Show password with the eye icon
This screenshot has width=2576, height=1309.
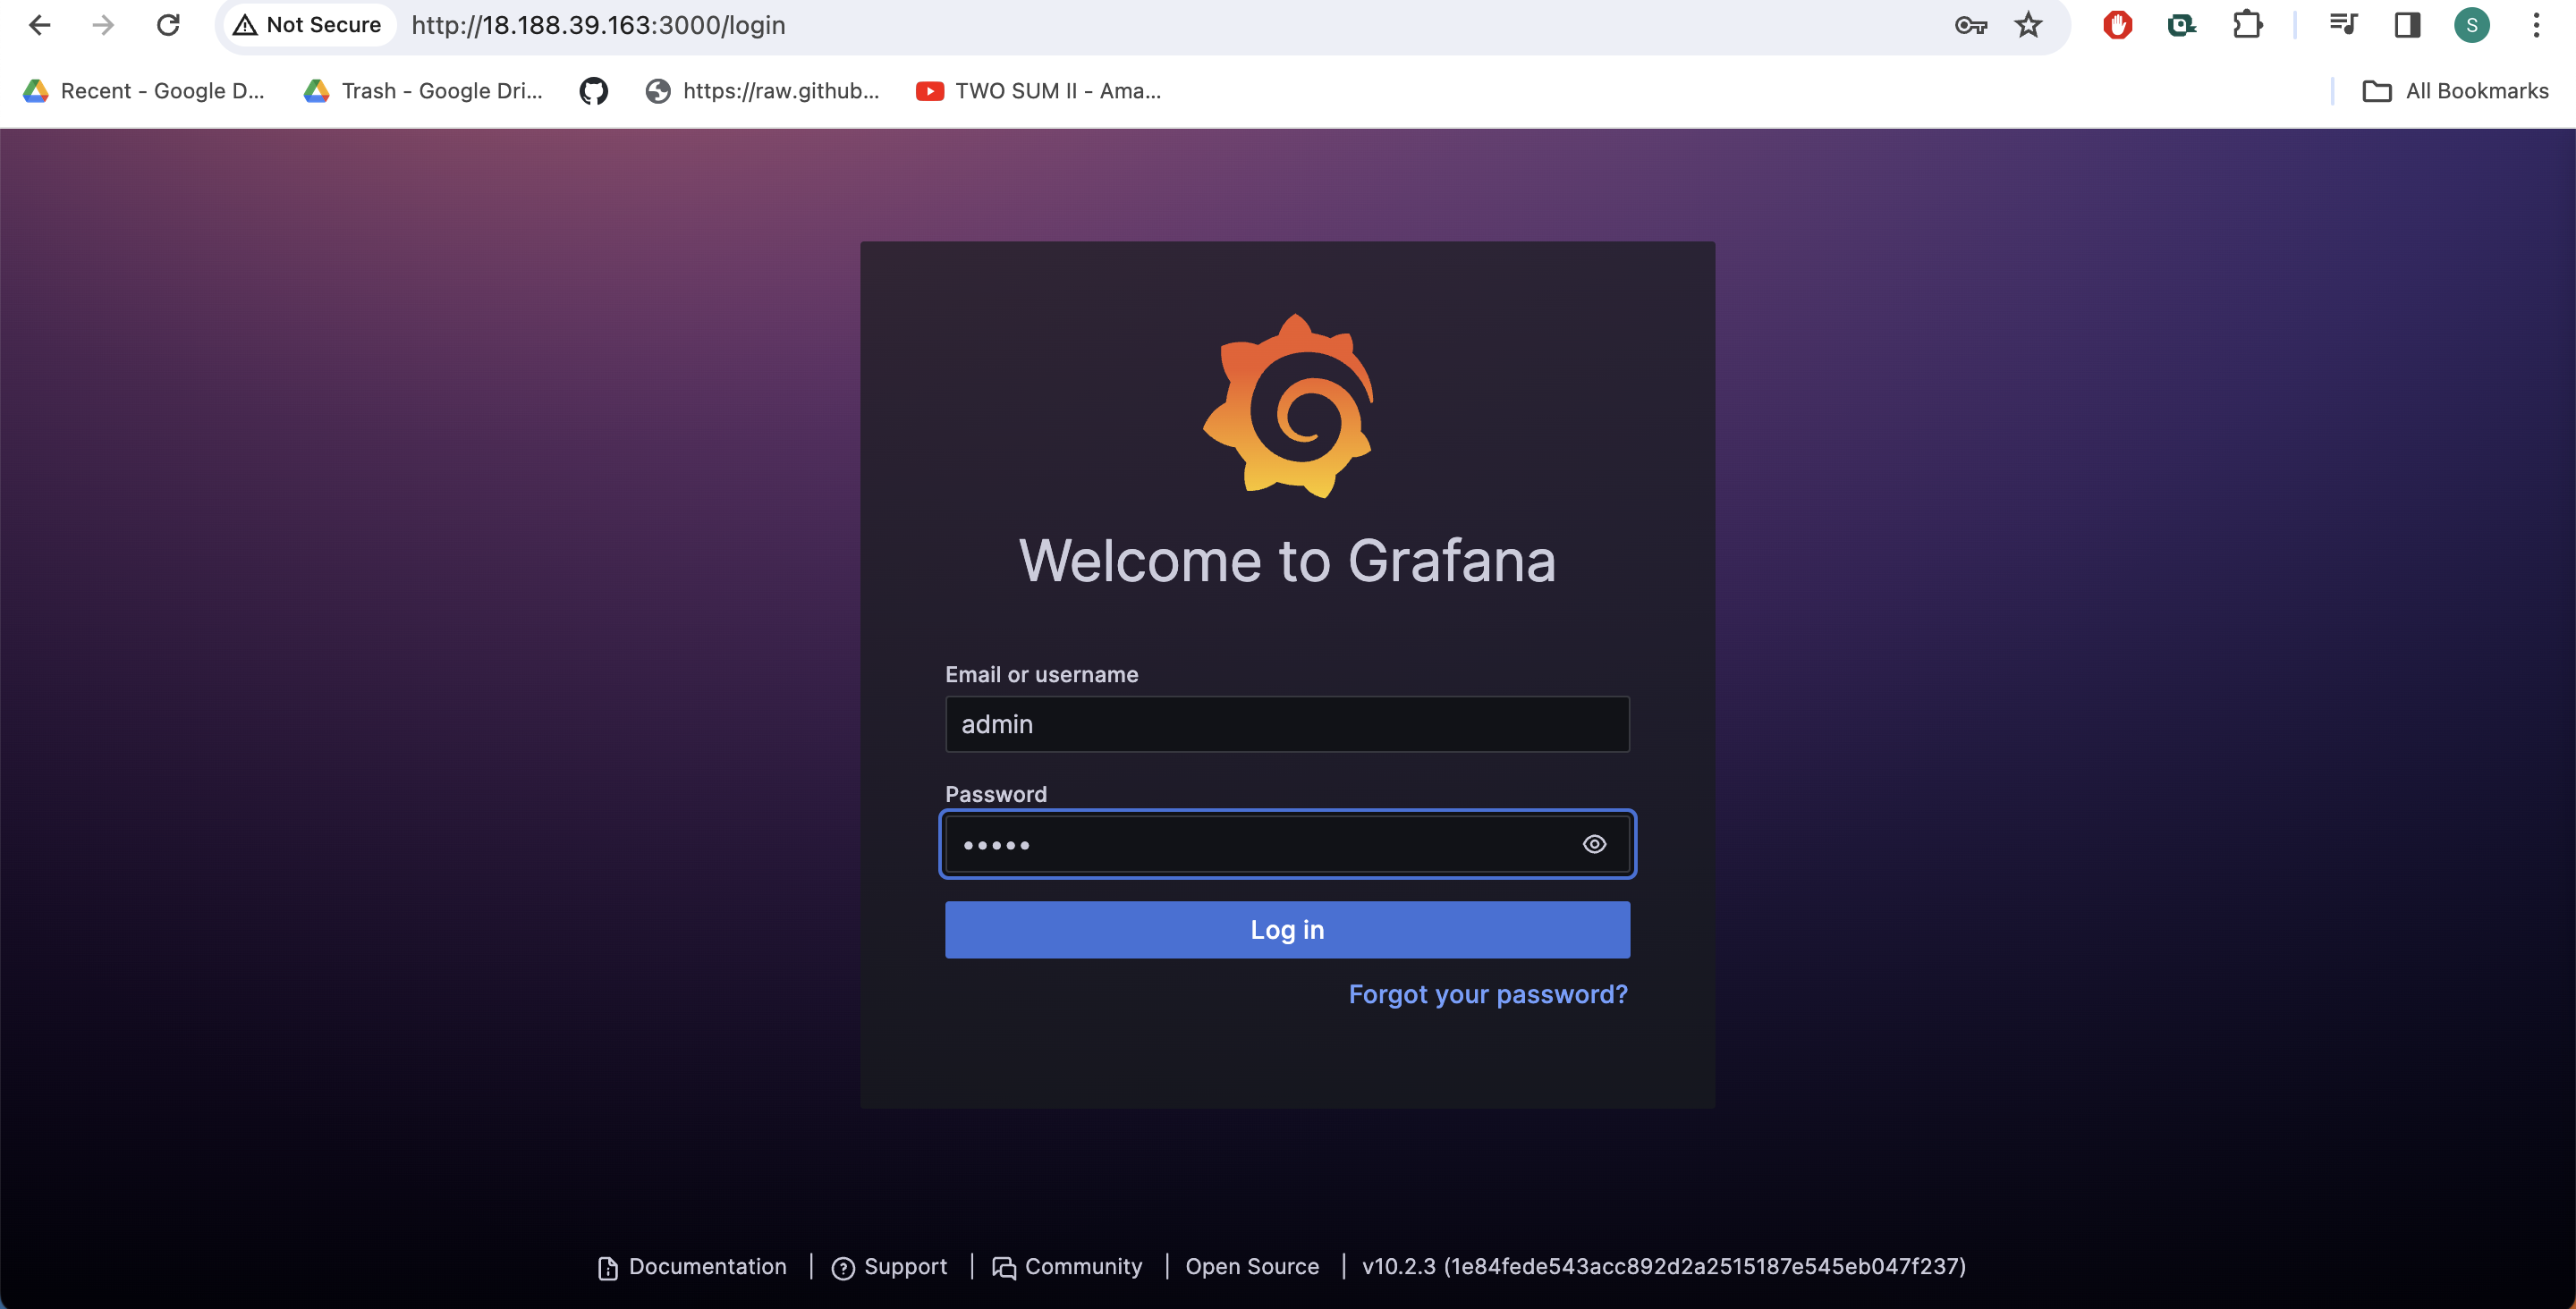[x=1594, y=844]
